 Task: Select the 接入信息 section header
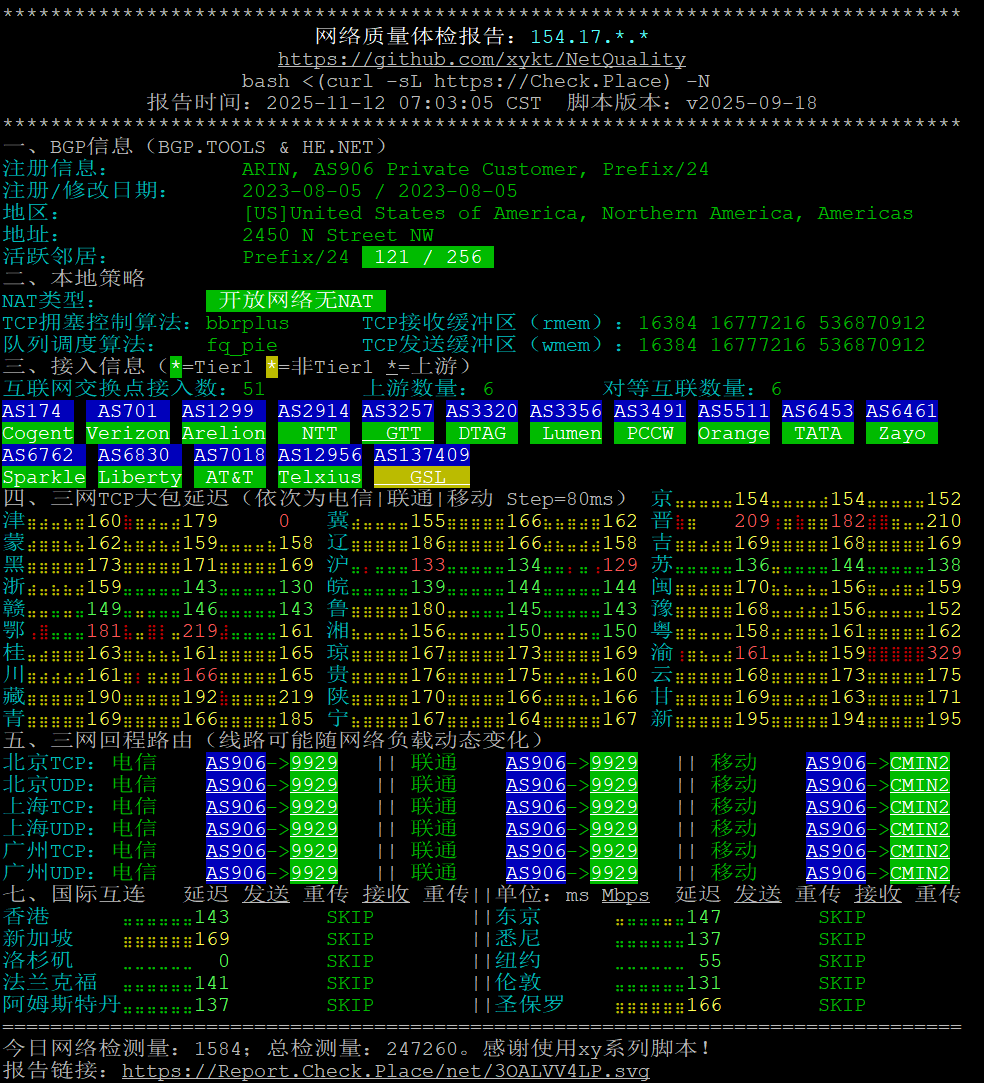point(70,367)
